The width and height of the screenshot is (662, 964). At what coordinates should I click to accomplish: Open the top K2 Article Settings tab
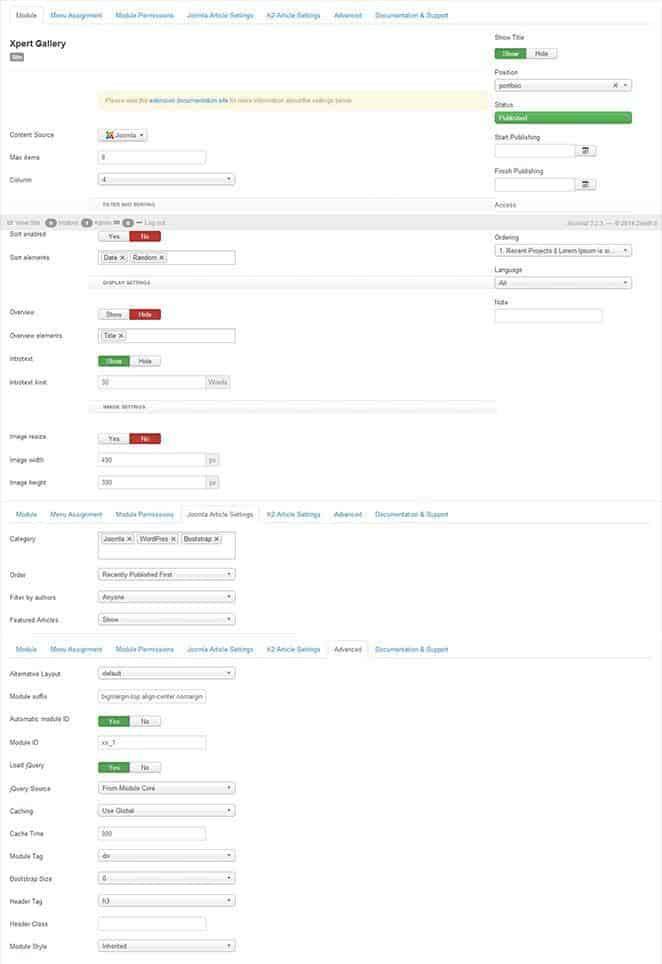point(293,16)
